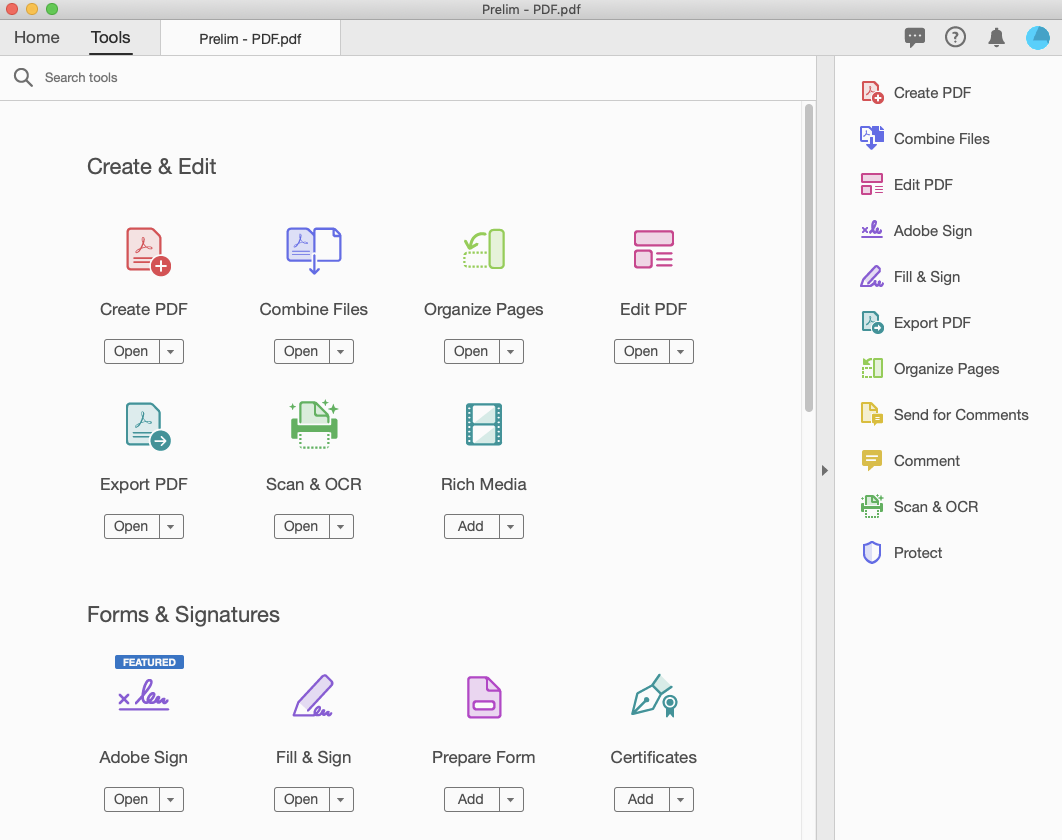Click the Combine Files tool icon in main grid
Screen dimensions: 1062x840
coord(314,251)
